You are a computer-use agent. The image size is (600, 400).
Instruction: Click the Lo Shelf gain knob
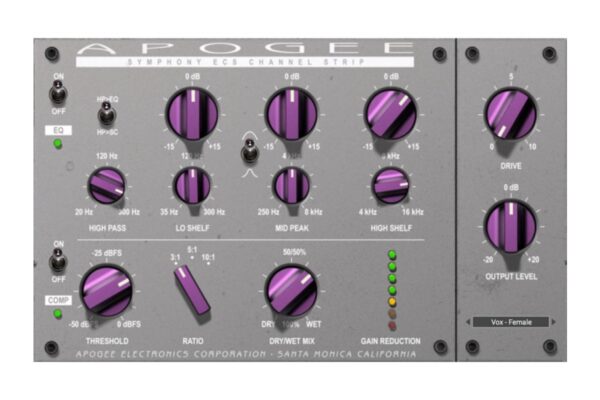coord(192,114)
